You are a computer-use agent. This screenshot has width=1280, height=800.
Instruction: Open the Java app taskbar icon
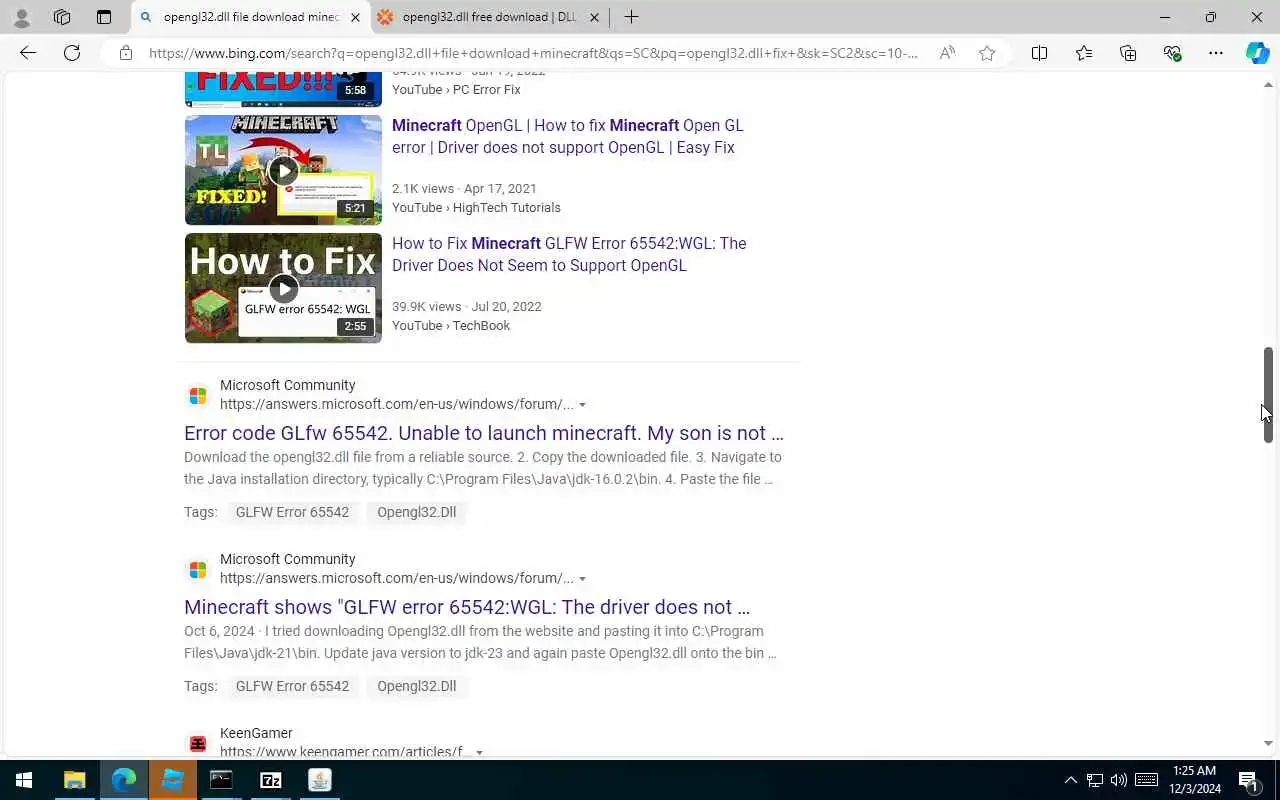(319, 780)
